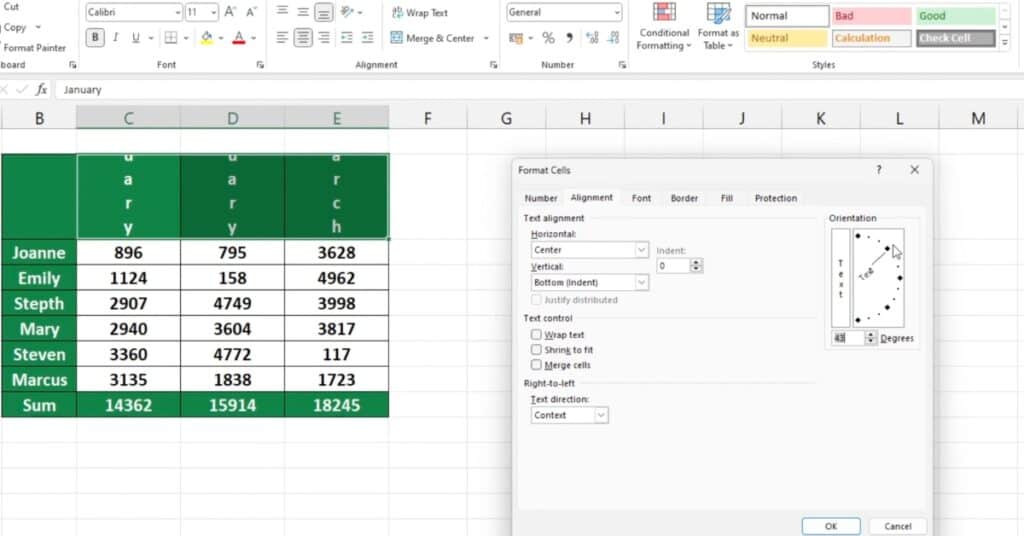This screenshot has height=536, width=1024.
Task: Expand the cell styles gallery More arrow
Action: [1005, 42]
